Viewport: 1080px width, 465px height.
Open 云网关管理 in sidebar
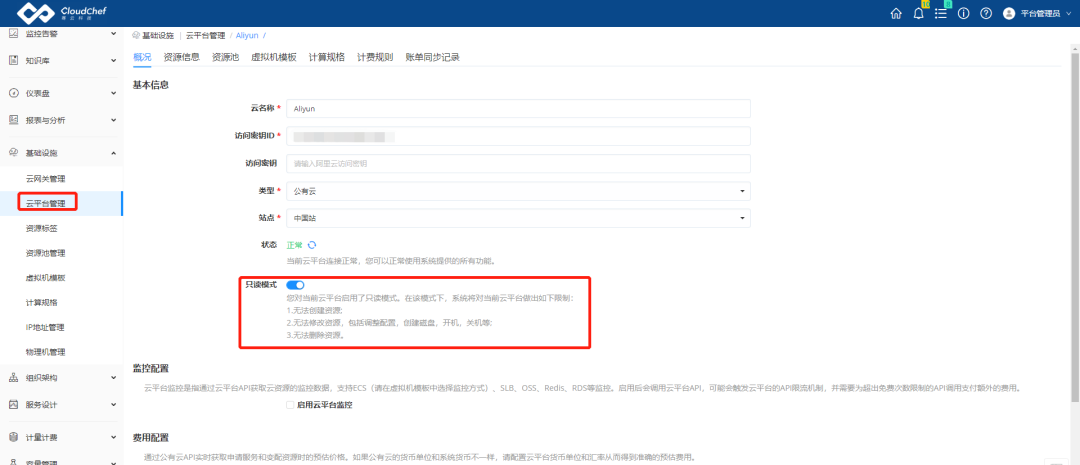(45, 178)
